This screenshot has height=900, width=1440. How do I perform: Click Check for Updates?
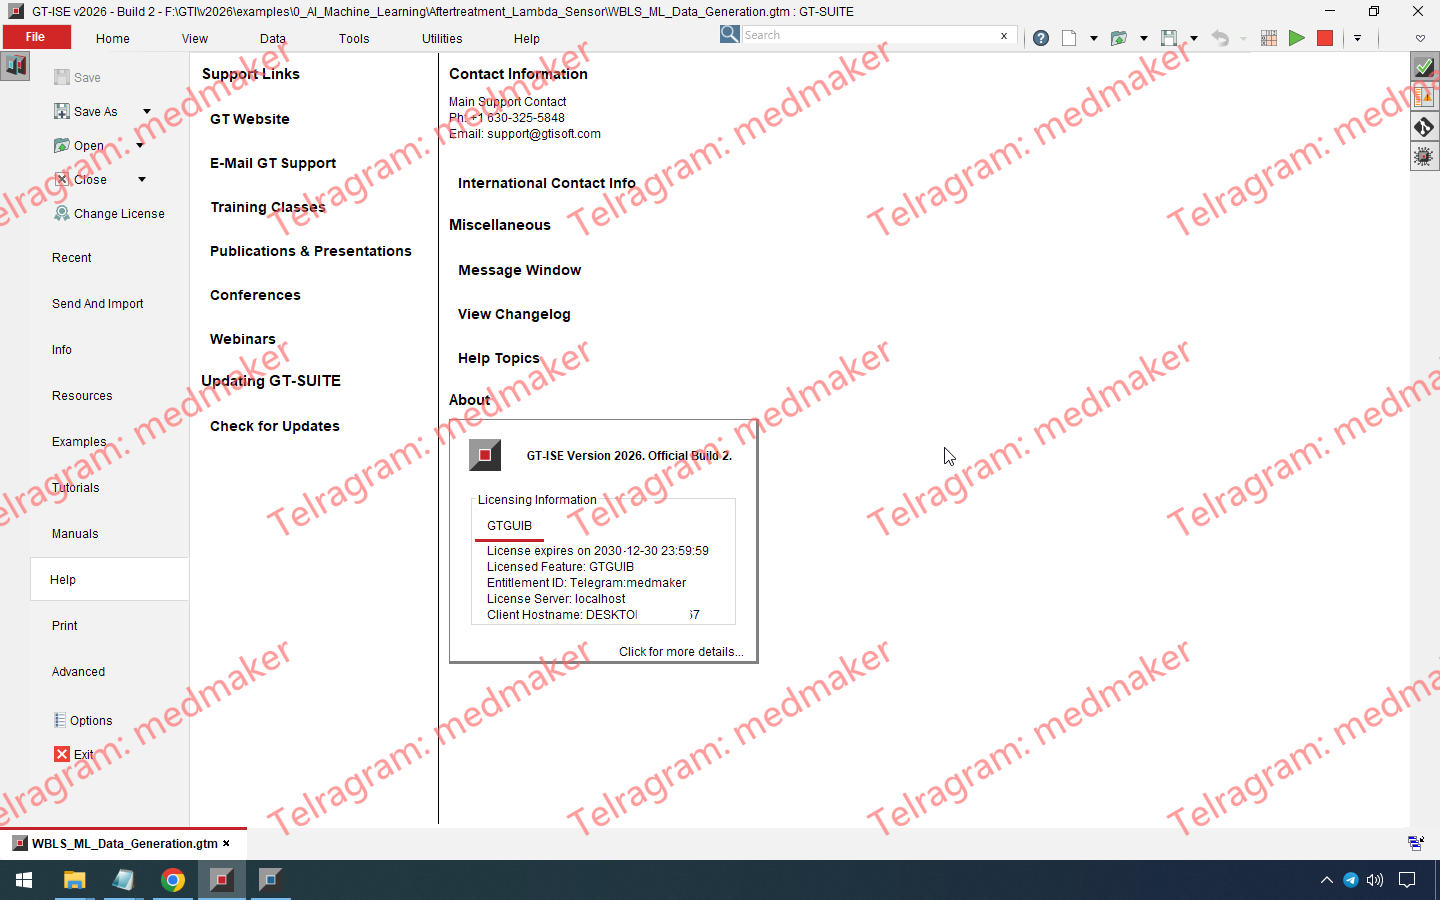point(275,426)
